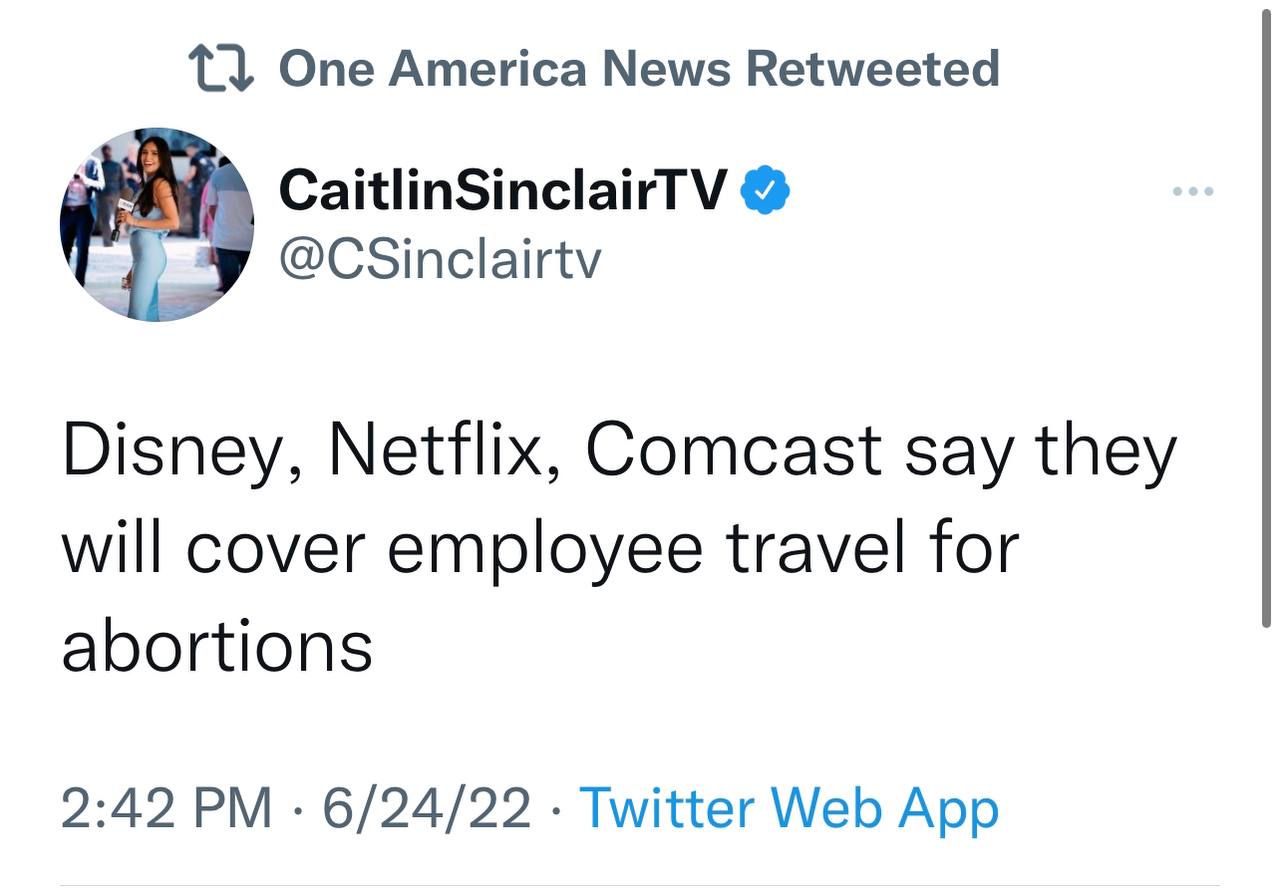The width and height of the screenshot is (1280, 891).
Task: Open CaitlinSinclairTV's profile picture
Action: 157,224
